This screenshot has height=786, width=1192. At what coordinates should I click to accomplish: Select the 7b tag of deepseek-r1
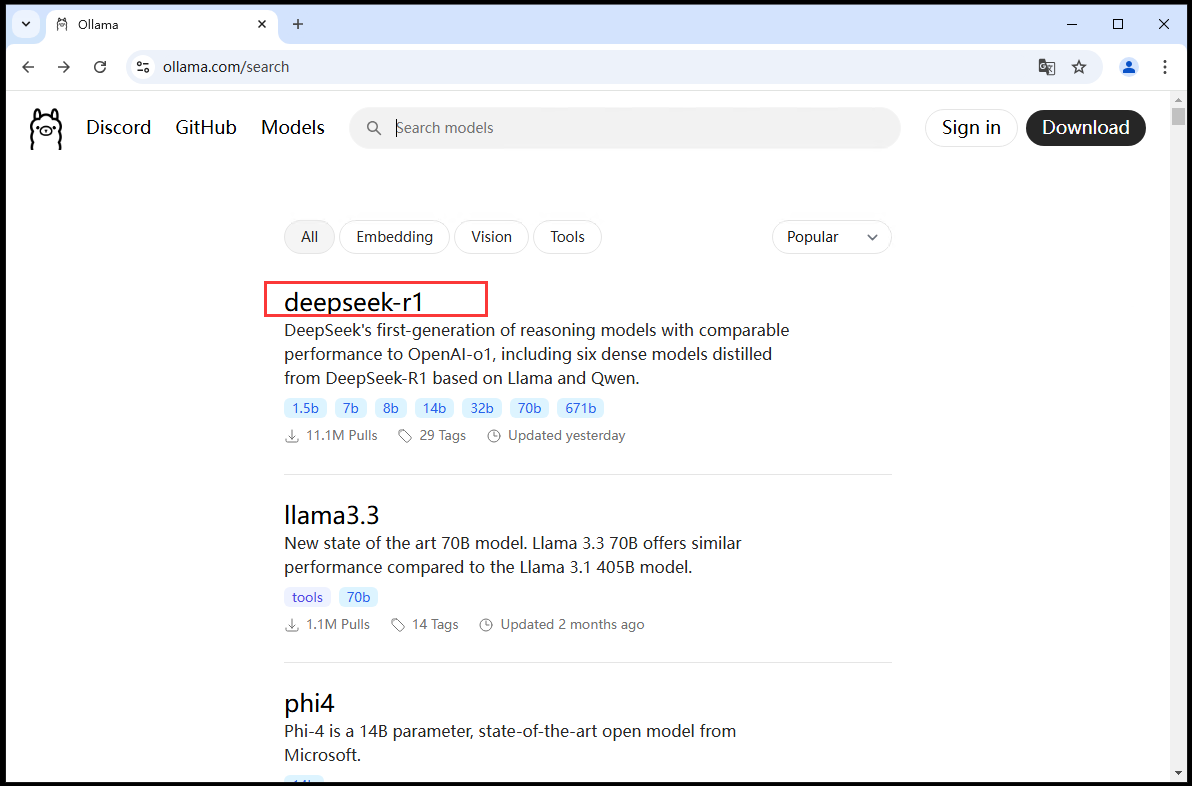(350, 408)
